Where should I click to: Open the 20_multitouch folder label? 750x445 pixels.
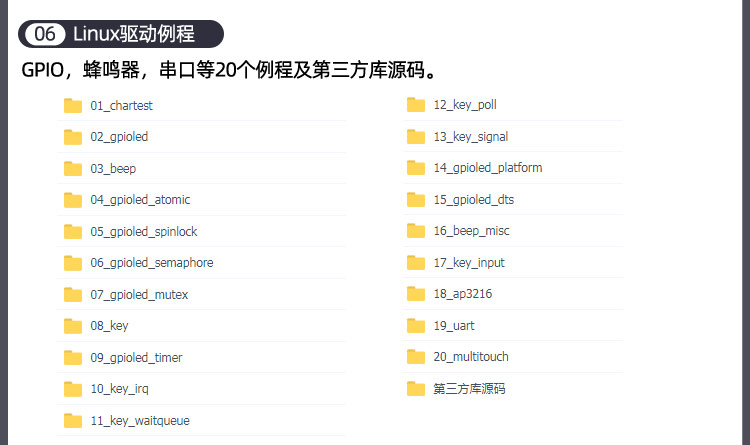coord(471,357)
